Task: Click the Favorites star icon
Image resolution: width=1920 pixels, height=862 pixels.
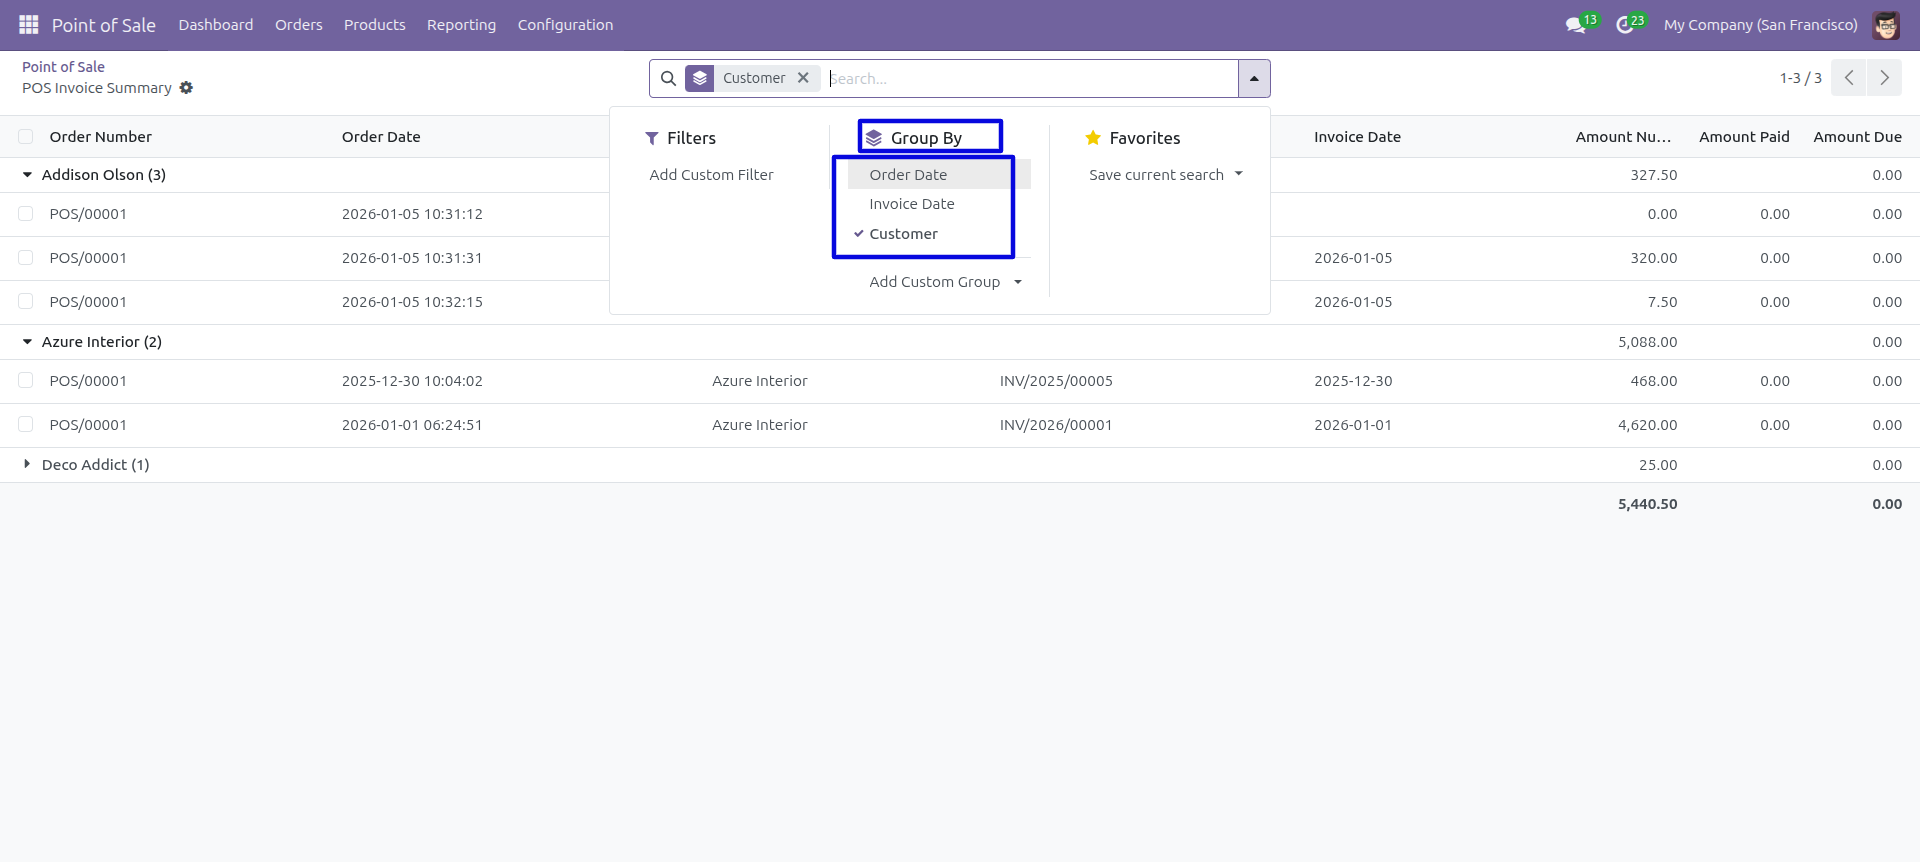Action: pyautogui.click(x=1093, y=138)
